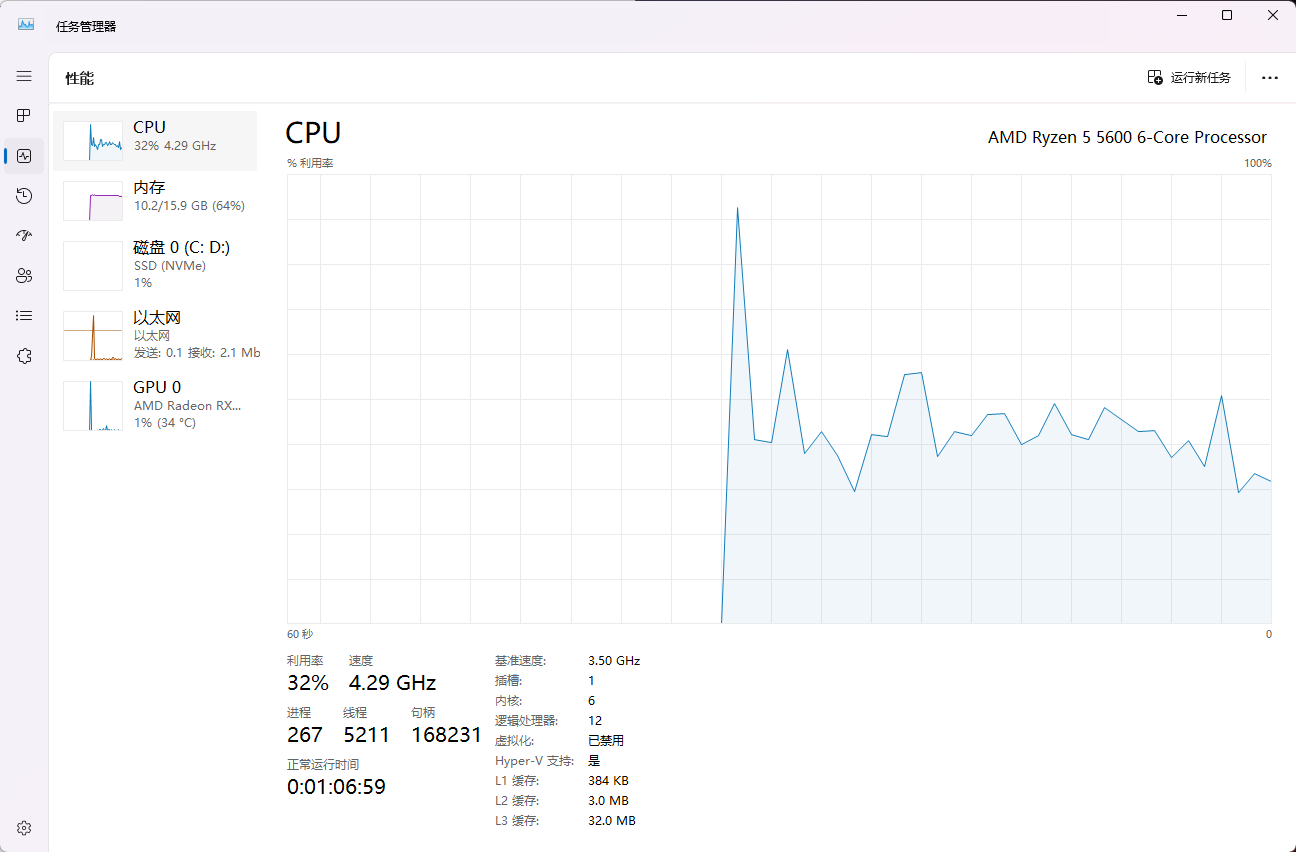Click the 以太网 mini graph thumbnail
Viewport: 1296px width, 852px height.
[93, 336]
